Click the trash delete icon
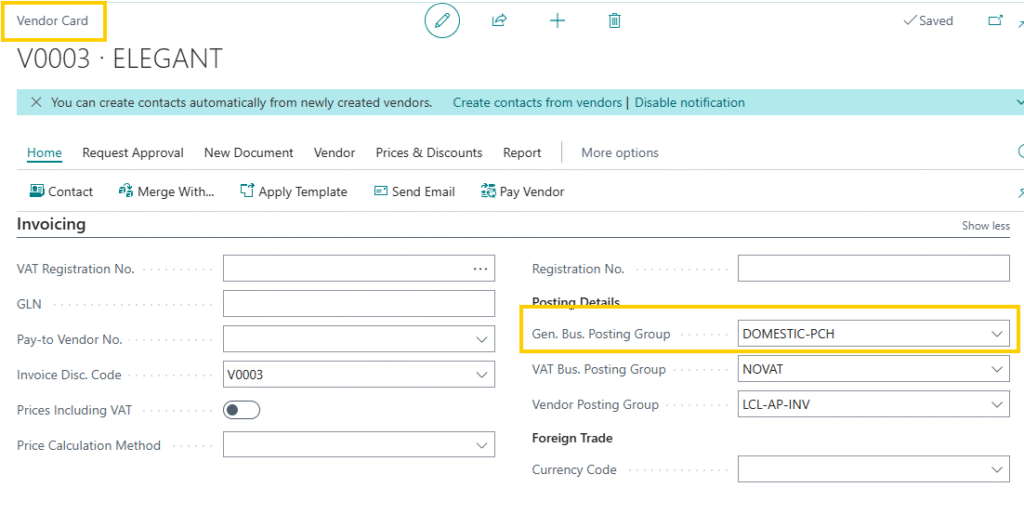The image size is (1024, 514). (615, 20)
